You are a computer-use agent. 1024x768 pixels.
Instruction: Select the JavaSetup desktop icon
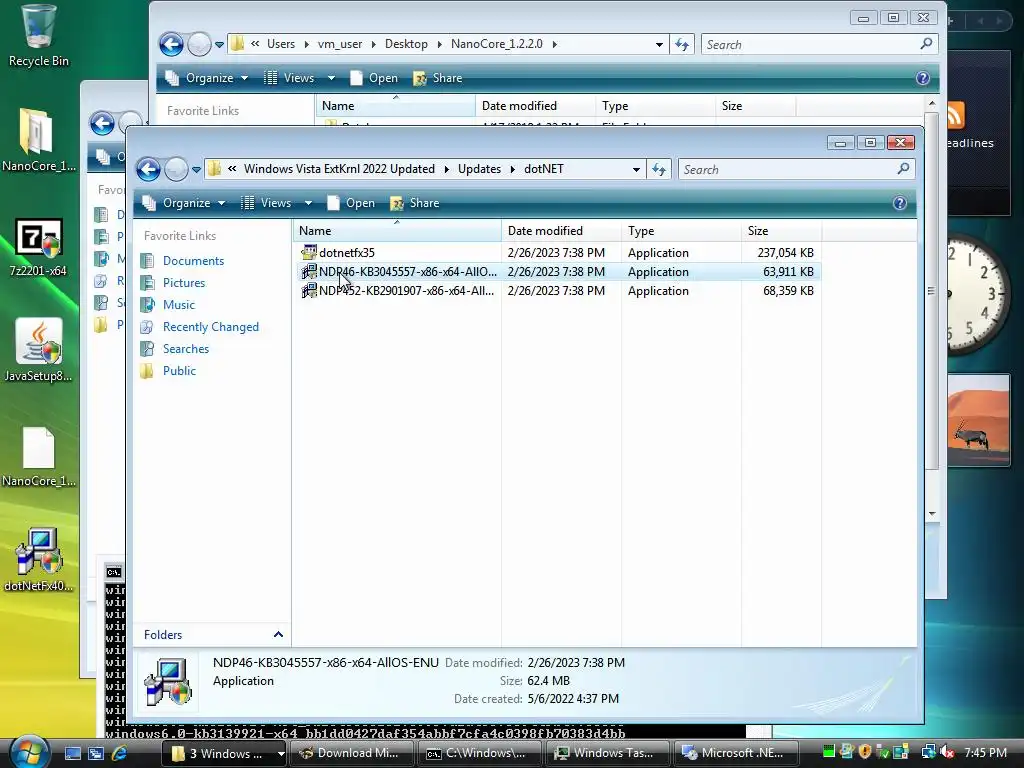(x=38, y=351)
